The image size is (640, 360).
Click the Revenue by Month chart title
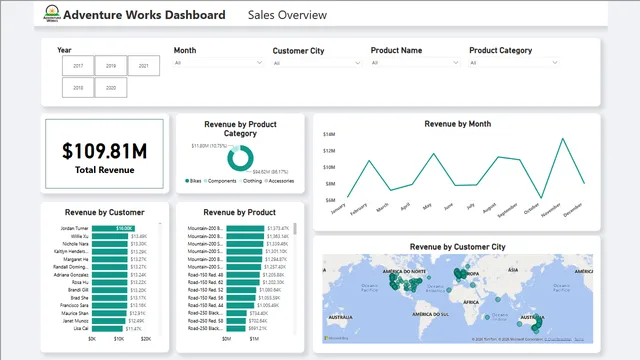point(458,124)
